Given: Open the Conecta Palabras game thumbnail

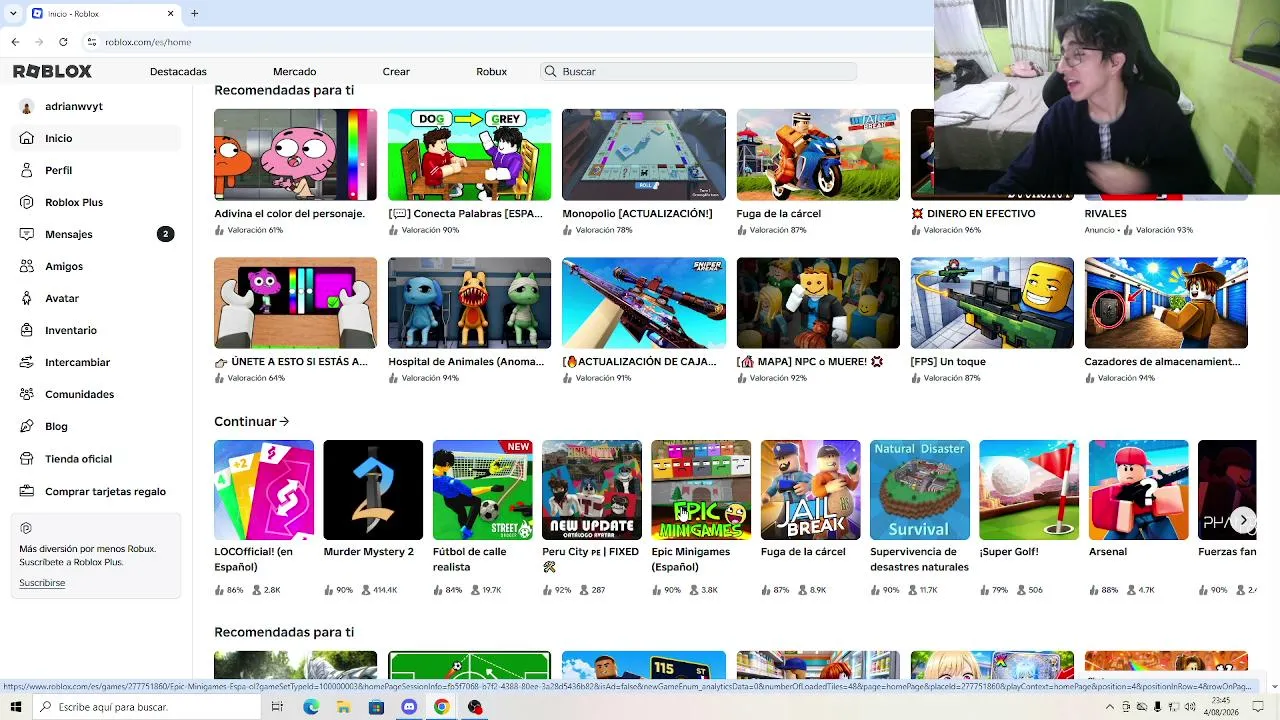Looking at the screenshot, I should (x=469, y=155).
